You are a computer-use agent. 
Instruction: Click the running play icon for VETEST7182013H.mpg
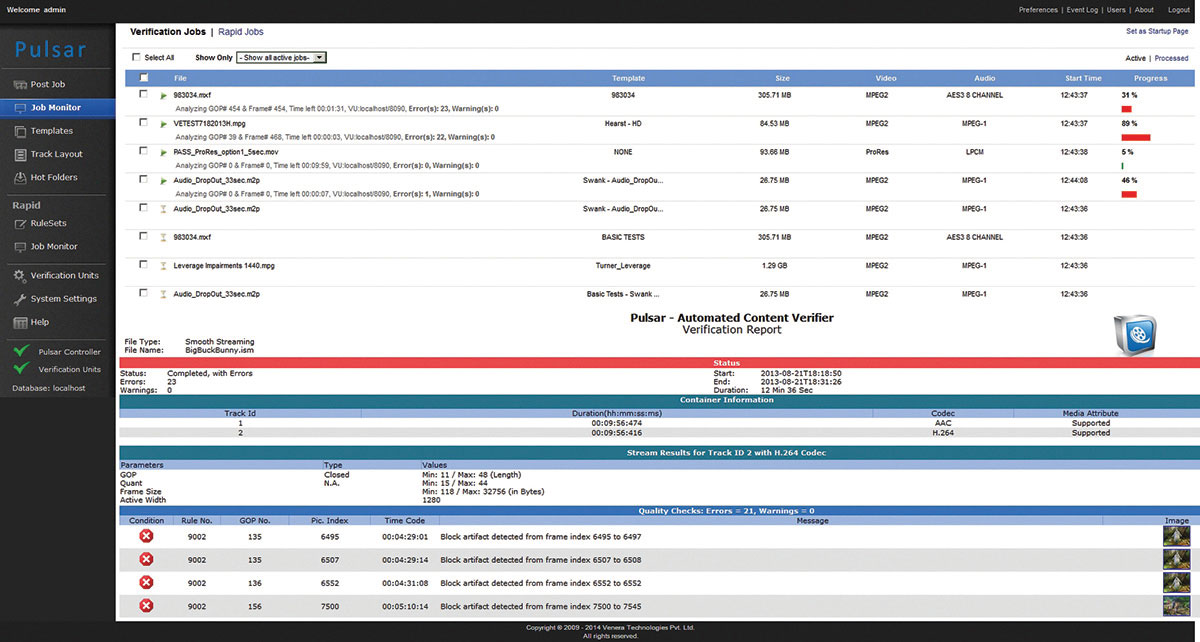click(x=163, y=123)
